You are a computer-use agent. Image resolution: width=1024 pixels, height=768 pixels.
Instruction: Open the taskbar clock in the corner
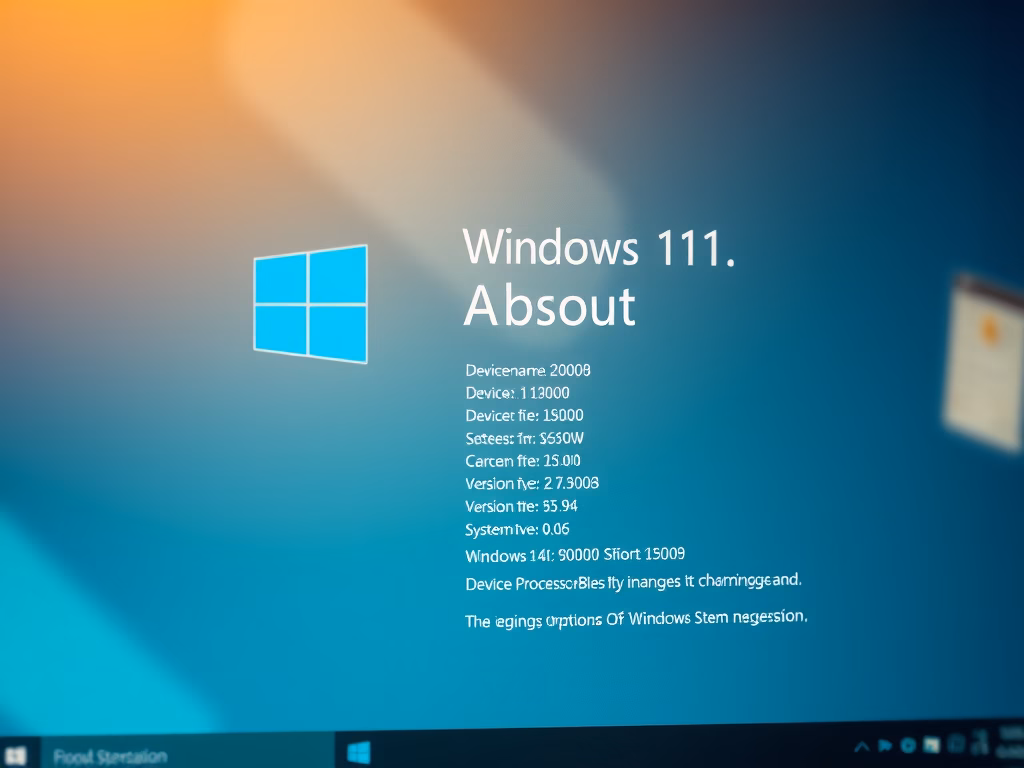pyautogui.click(x=1011, y=741)
